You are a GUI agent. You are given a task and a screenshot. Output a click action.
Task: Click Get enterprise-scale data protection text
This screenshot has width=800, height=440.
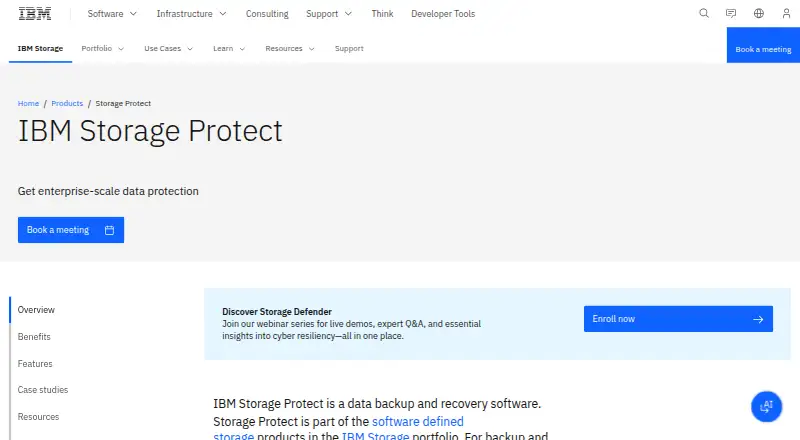coord(108,191)
